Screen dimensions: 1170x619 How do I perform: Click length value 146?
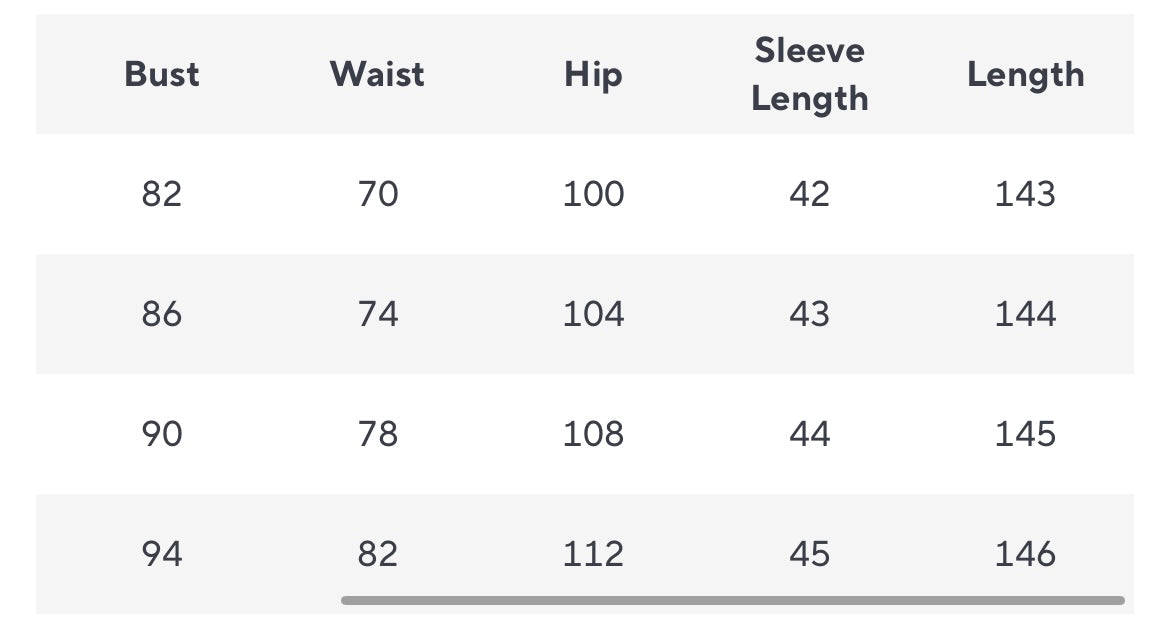point(1025,553)
